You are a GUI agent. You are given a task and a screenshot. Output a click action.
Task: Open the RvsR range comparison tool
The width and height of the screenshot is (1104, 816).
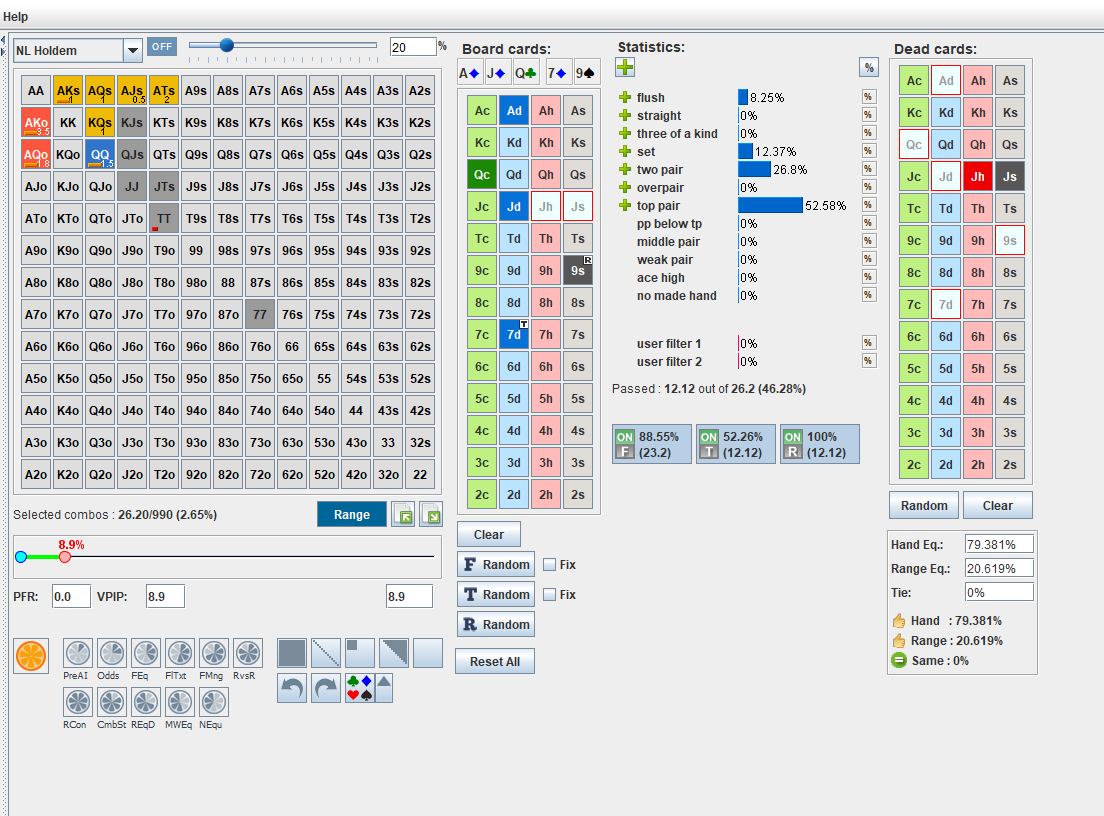(x=248, y=654)
